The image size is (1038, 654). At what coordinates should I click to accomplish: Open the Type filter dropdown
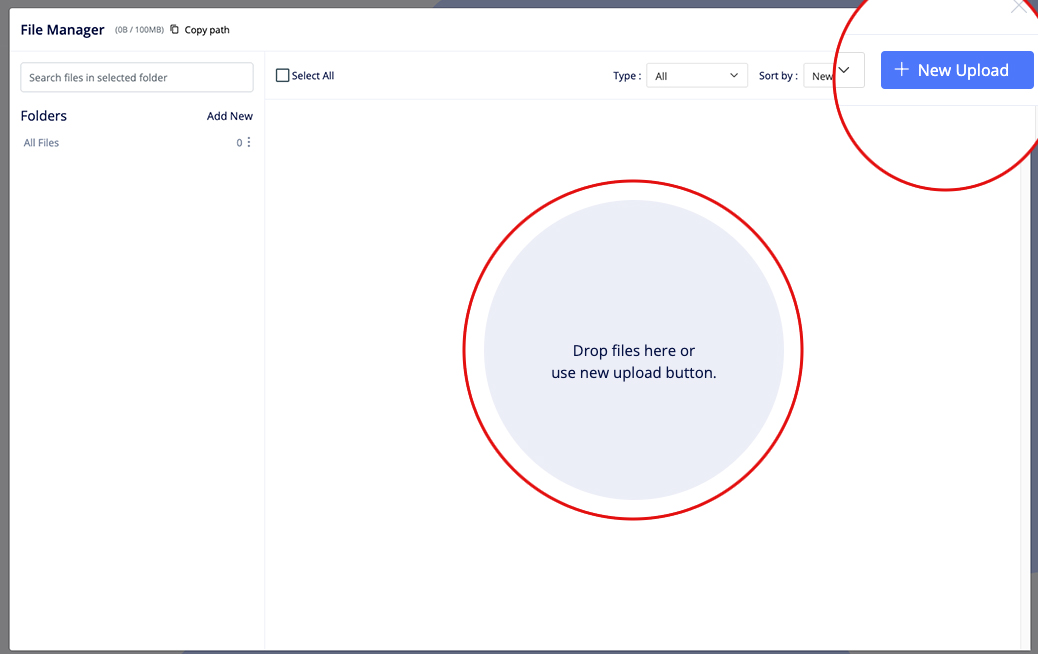click(x=696, y=76)
